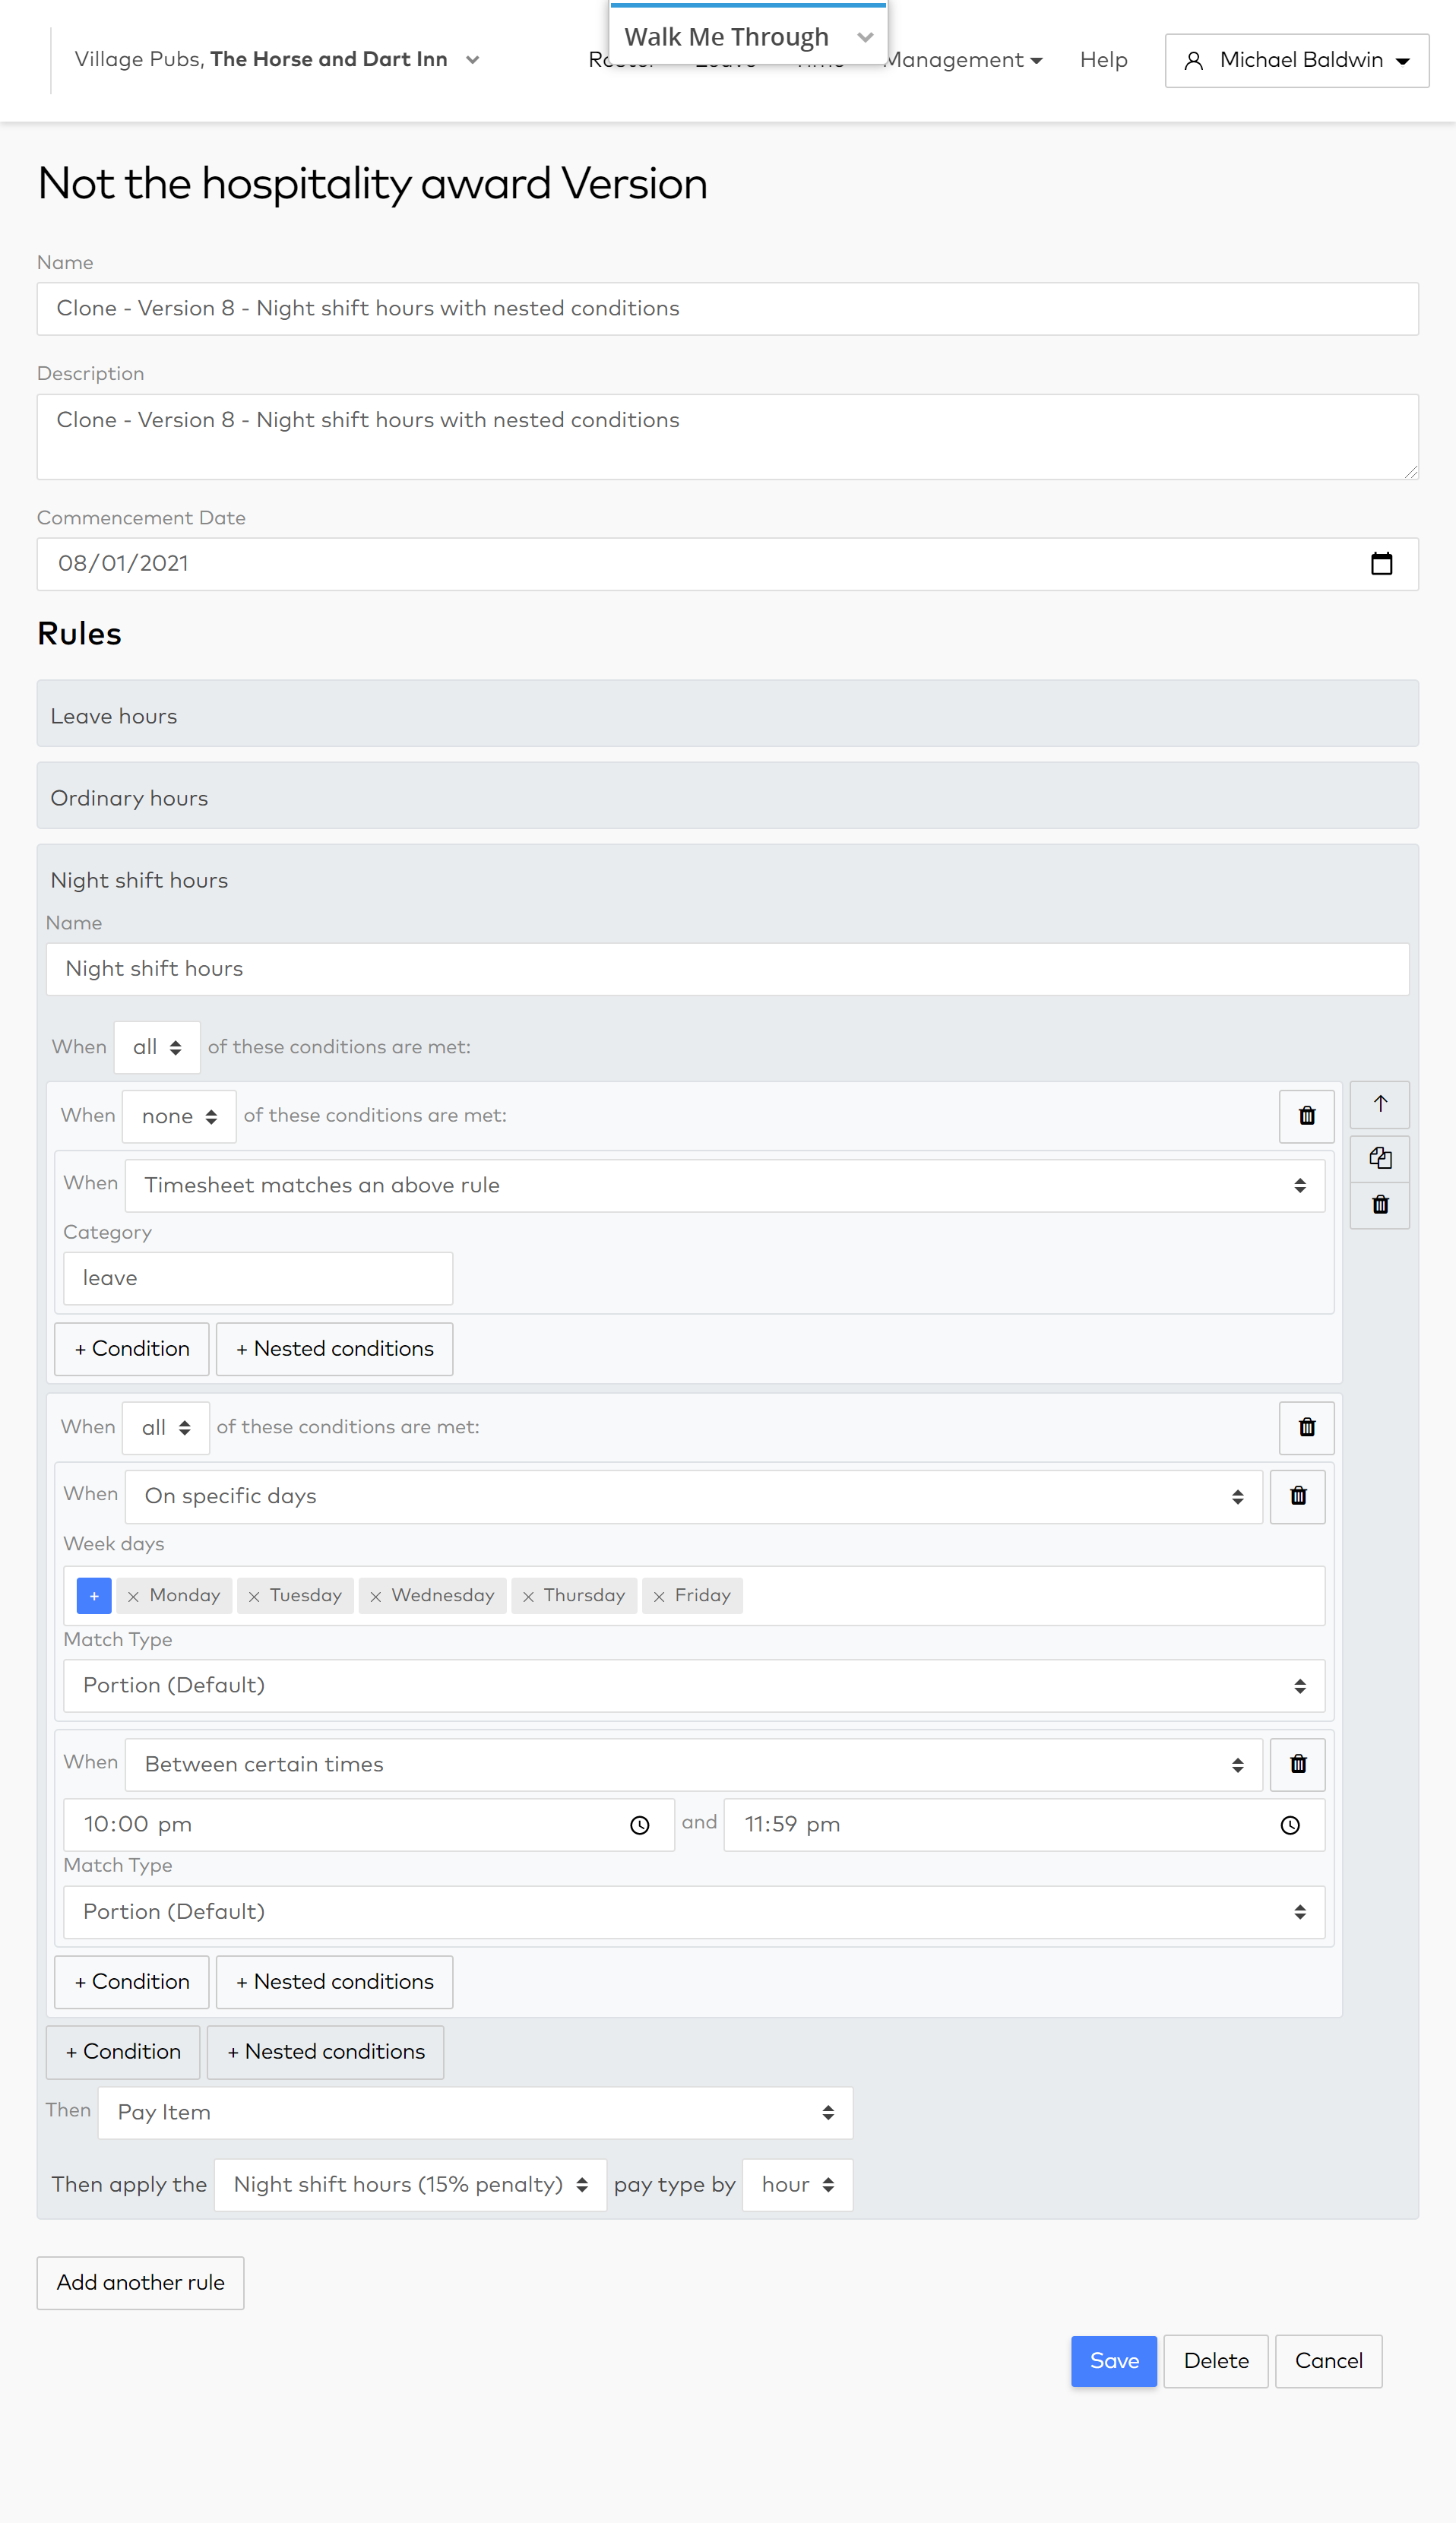Viewport: 1456px width, 2523px height.
Task: Open clock picker for 11:59 pm end time
Action: [1290, 1825]
